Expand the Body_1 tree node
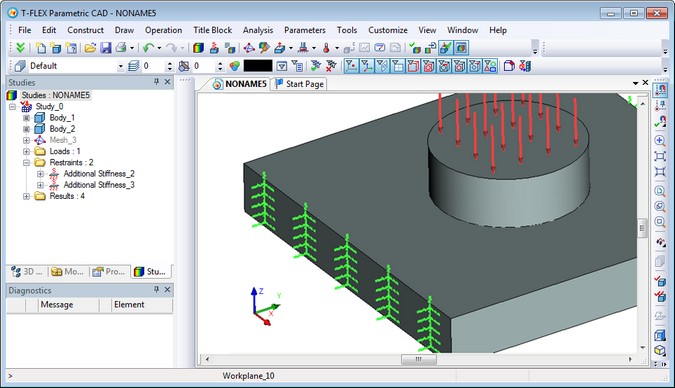The width and height of the screenshot is (675, 388). pos(26,118)
